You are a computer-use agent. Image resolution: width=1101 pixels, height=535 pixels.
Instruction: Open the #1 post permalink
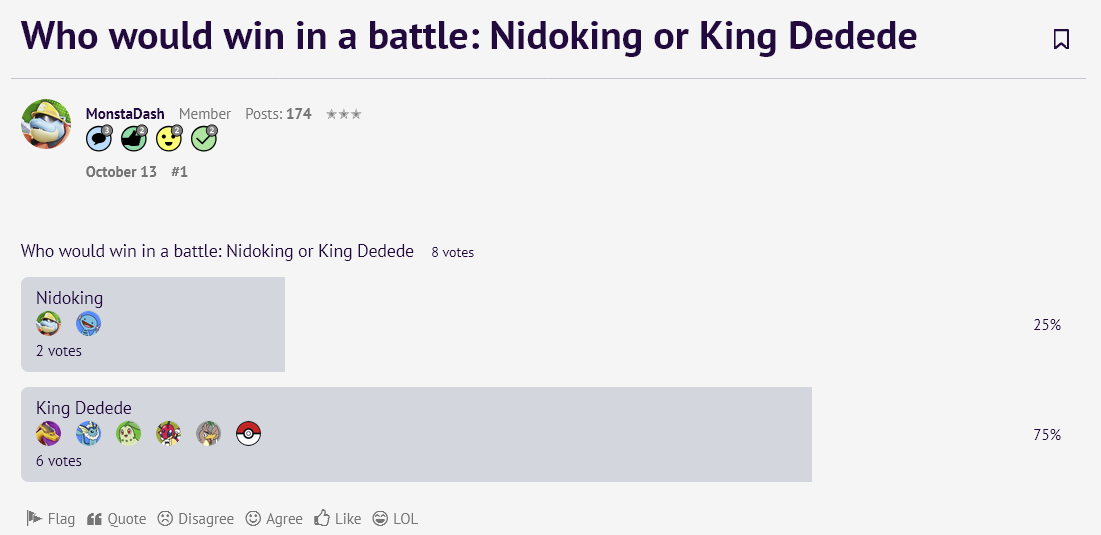click(x=179, y=172)
